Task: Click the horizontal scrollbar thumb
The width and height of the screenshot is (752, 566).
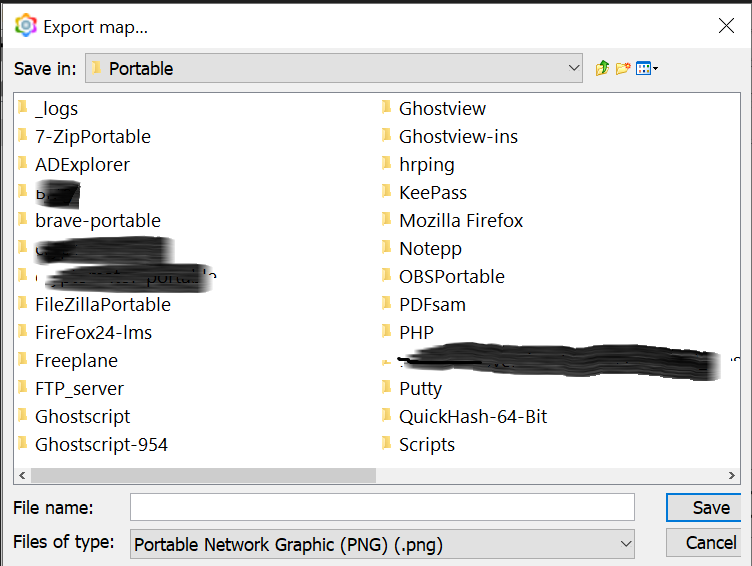Action: [x=203, y=475]
